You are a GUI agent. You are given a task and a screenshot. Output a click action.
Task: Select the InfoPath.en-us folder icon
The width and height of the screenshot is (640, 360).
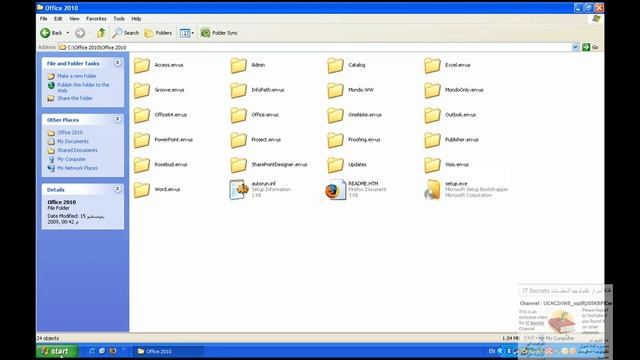(238, 90)
